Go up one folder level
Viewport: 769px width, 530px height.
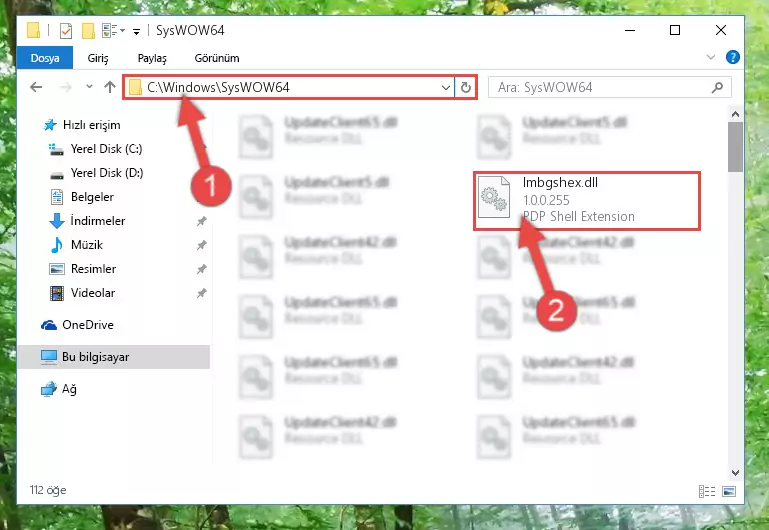pyautogui.click(x=110, y=87)
